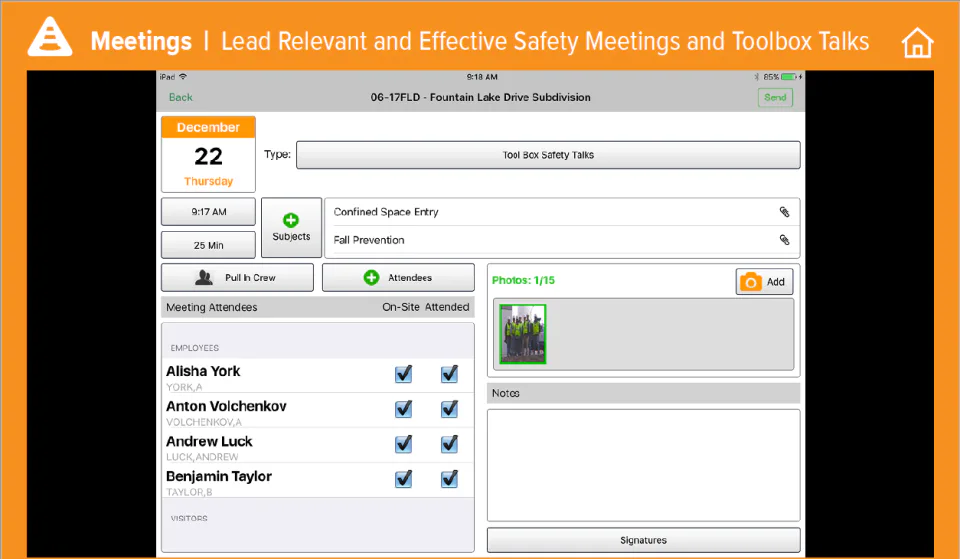Select the Fall Prevention subject
960x559 pixels.
(x=561, y=240)
